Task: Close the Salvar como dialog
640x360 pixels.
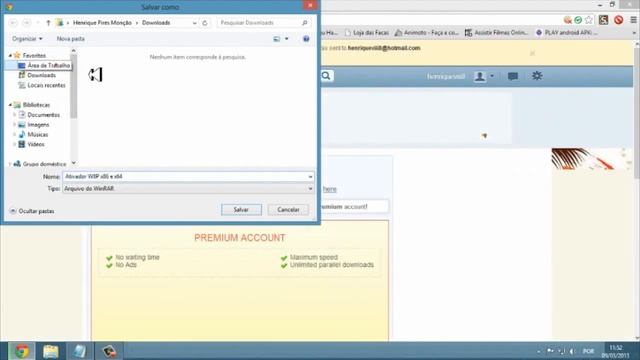Action: 310,5
